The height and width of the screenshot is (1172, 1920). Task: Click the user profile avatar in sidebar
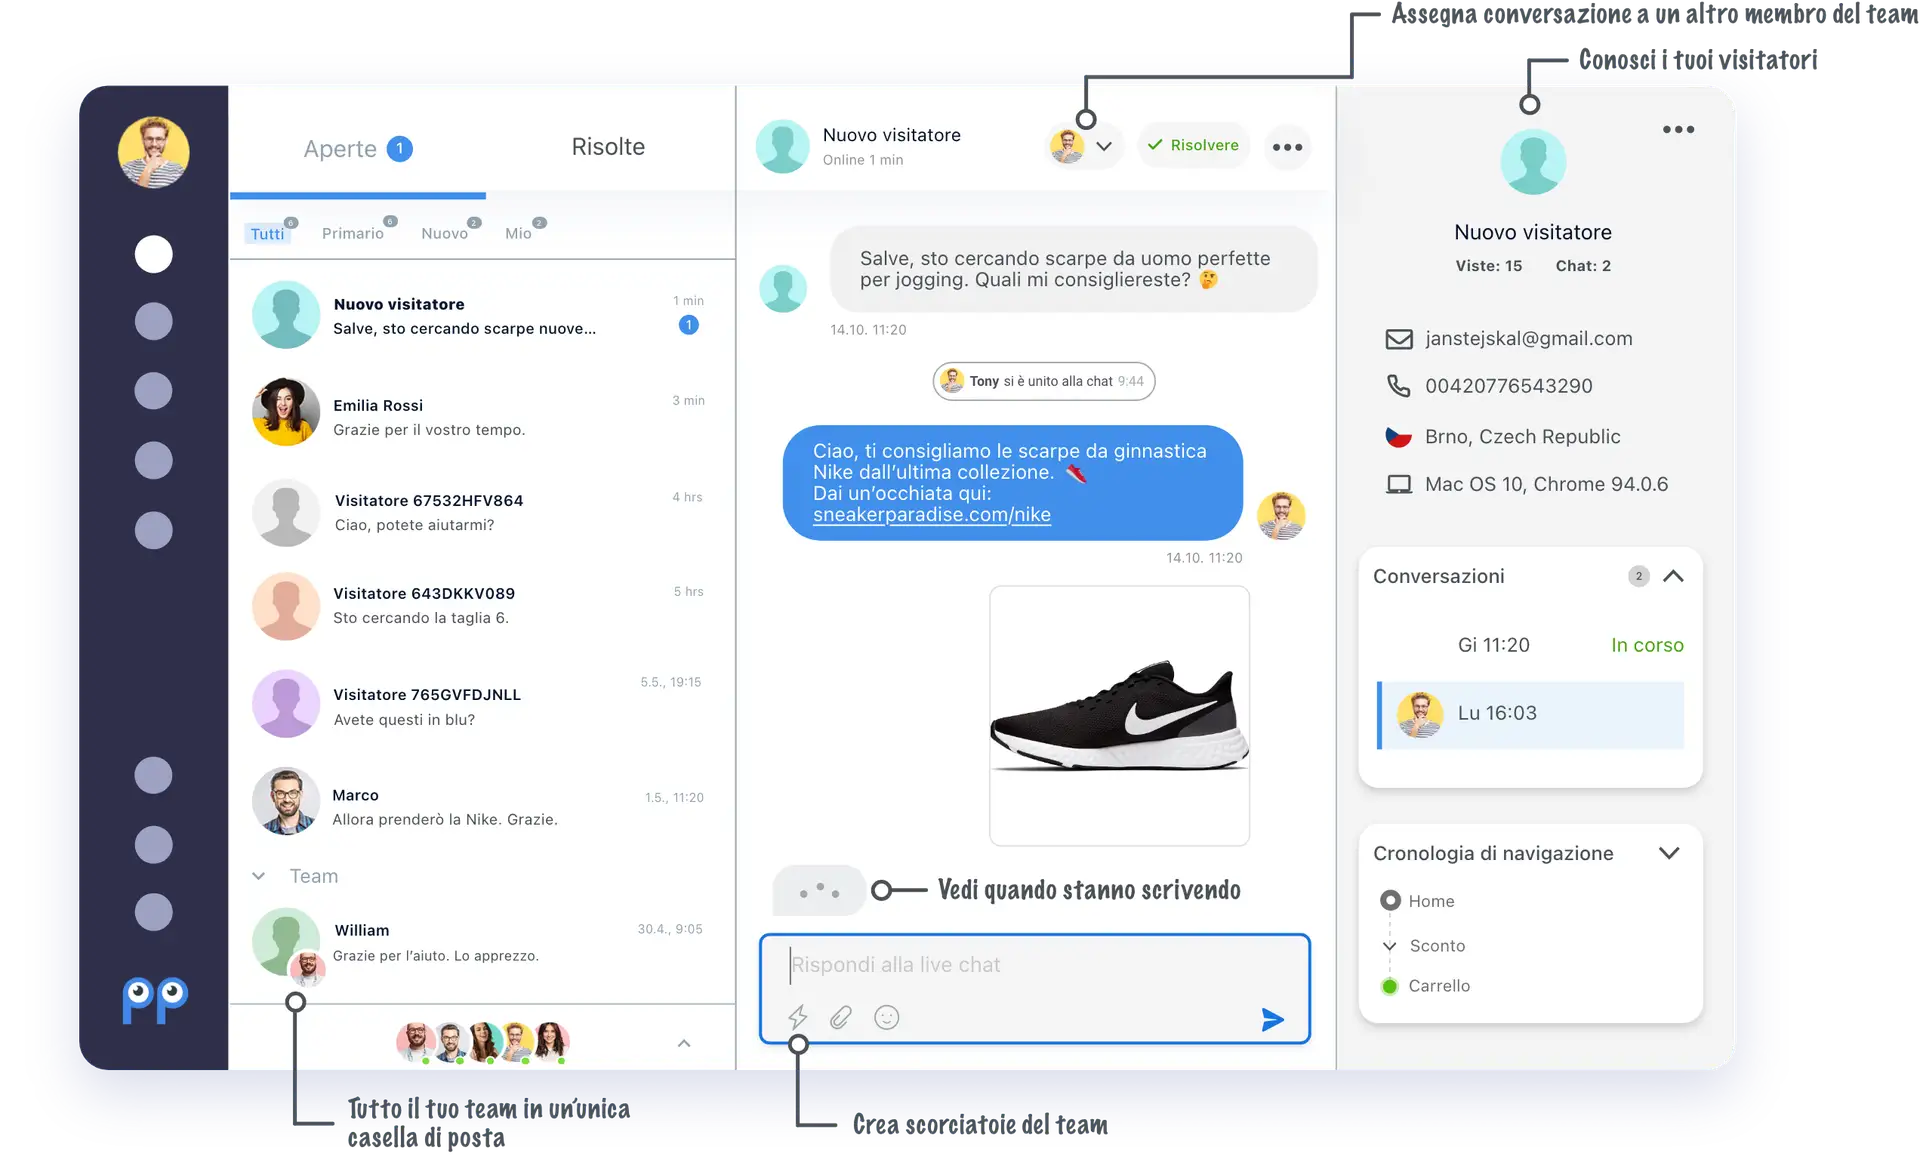154,152
